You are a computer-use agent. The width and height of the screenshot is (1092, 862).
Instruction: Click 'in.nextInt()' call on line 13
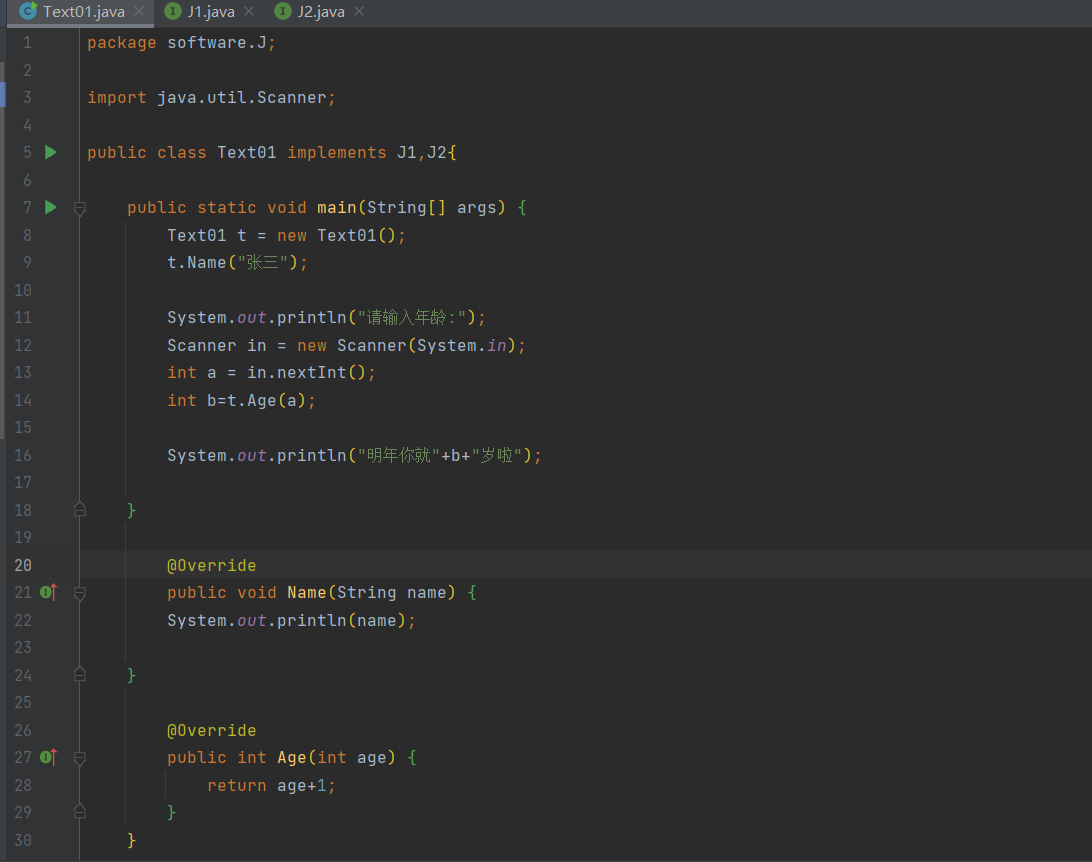pos(306,373)
